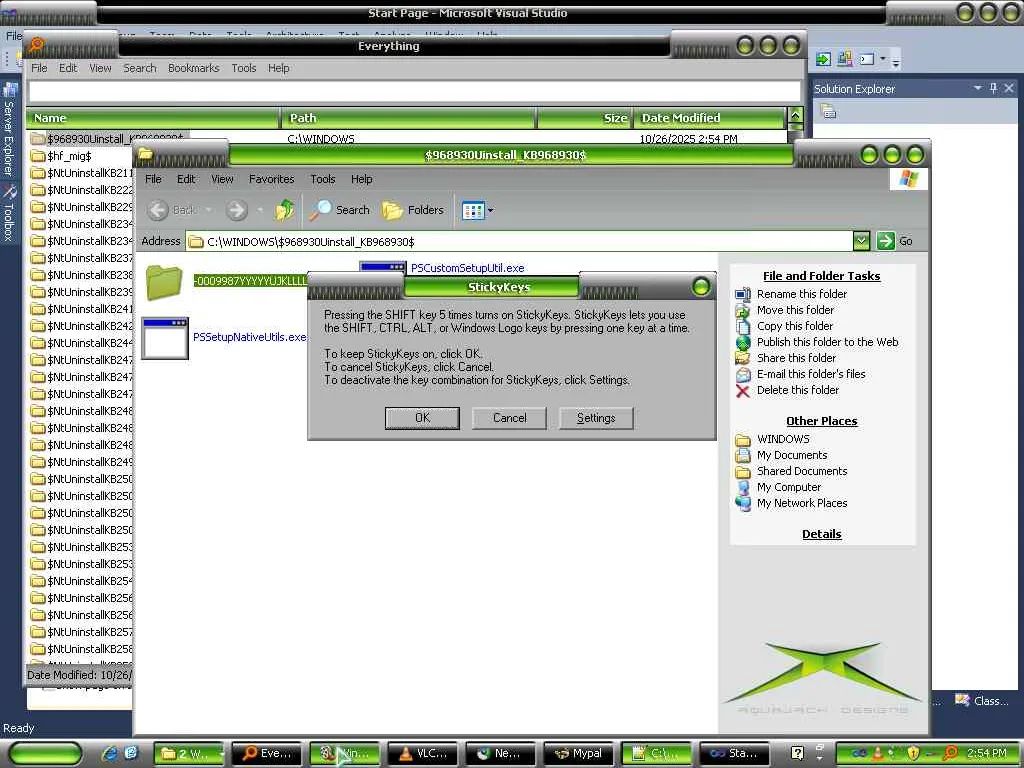Select the PSSetupNativeUtils.exe file icon
The height and width of the screenshot is (768, 1024).
(165, 338)
